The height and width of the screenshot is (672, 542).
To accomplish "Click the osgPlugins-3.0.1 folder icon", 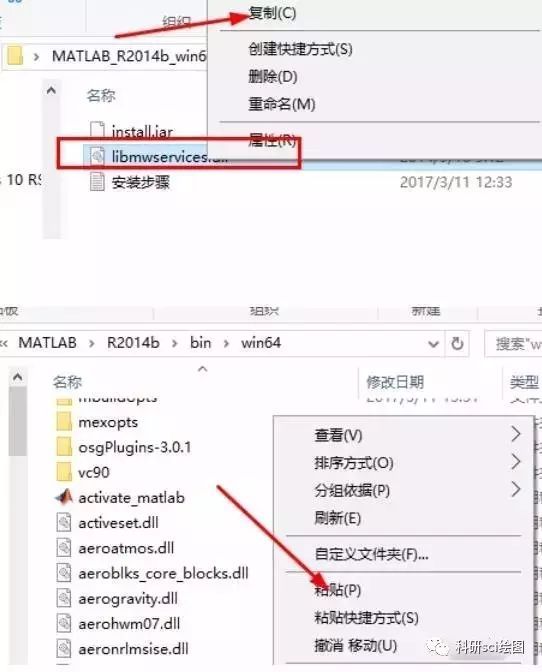I will (64, 447).
